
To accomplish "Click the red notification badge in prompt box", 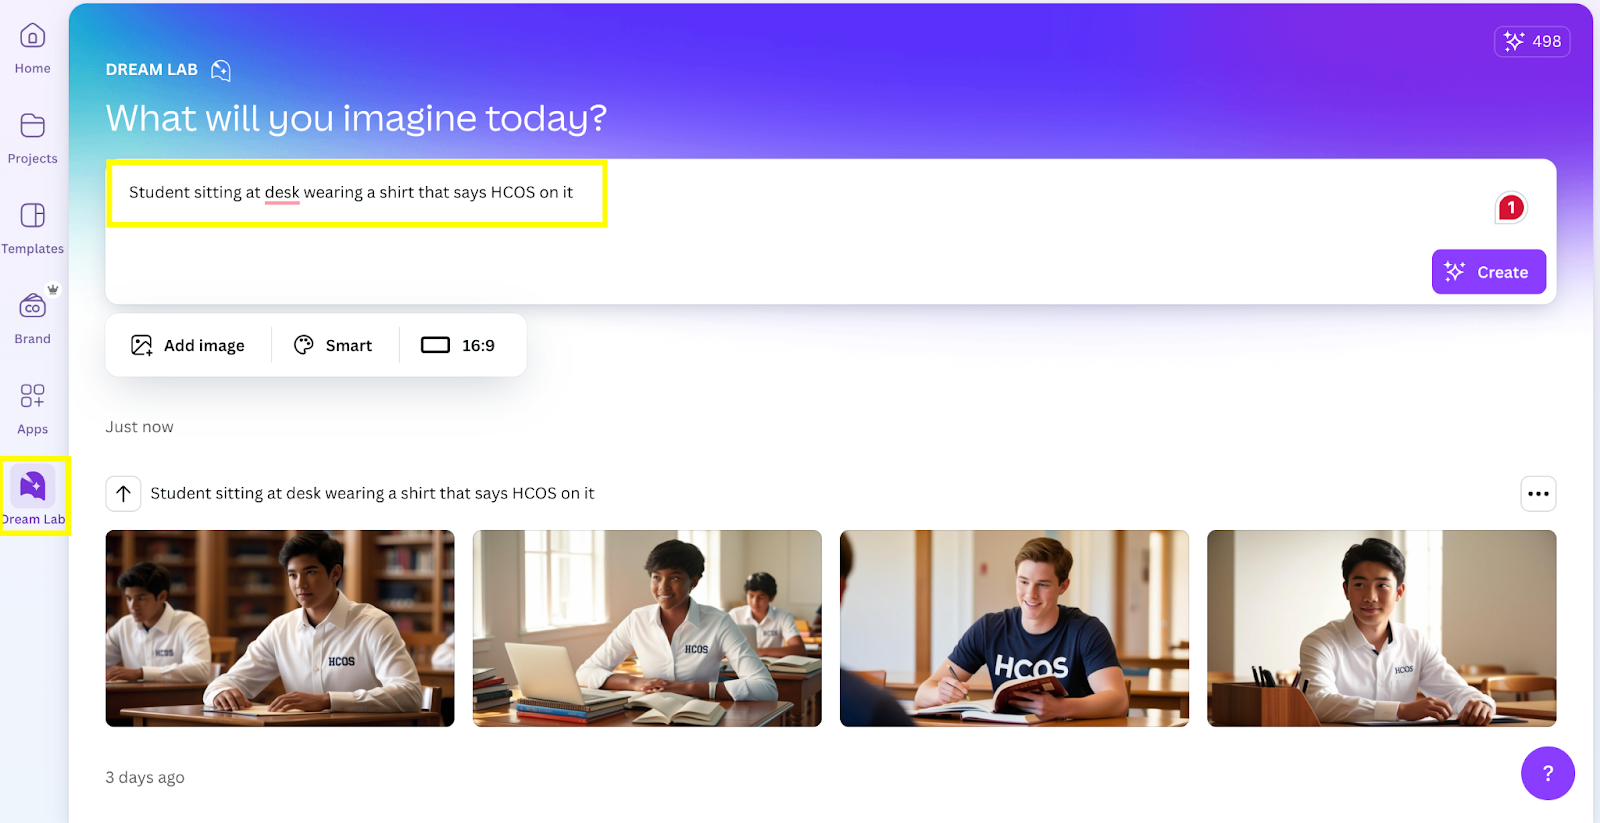I will [x=1511, y=208].
